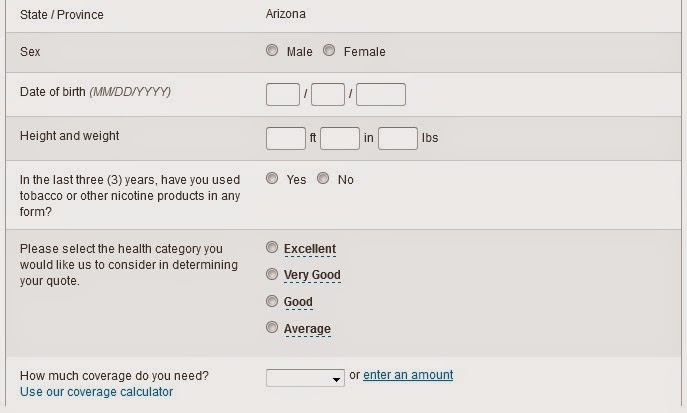Select the Good health category

pos(272,301)
